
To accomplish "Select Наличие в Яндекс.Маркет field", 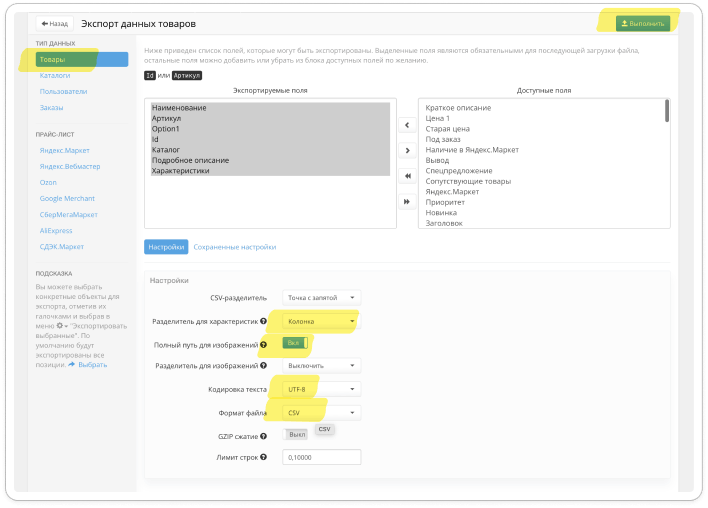I will [x=472, y=149].
